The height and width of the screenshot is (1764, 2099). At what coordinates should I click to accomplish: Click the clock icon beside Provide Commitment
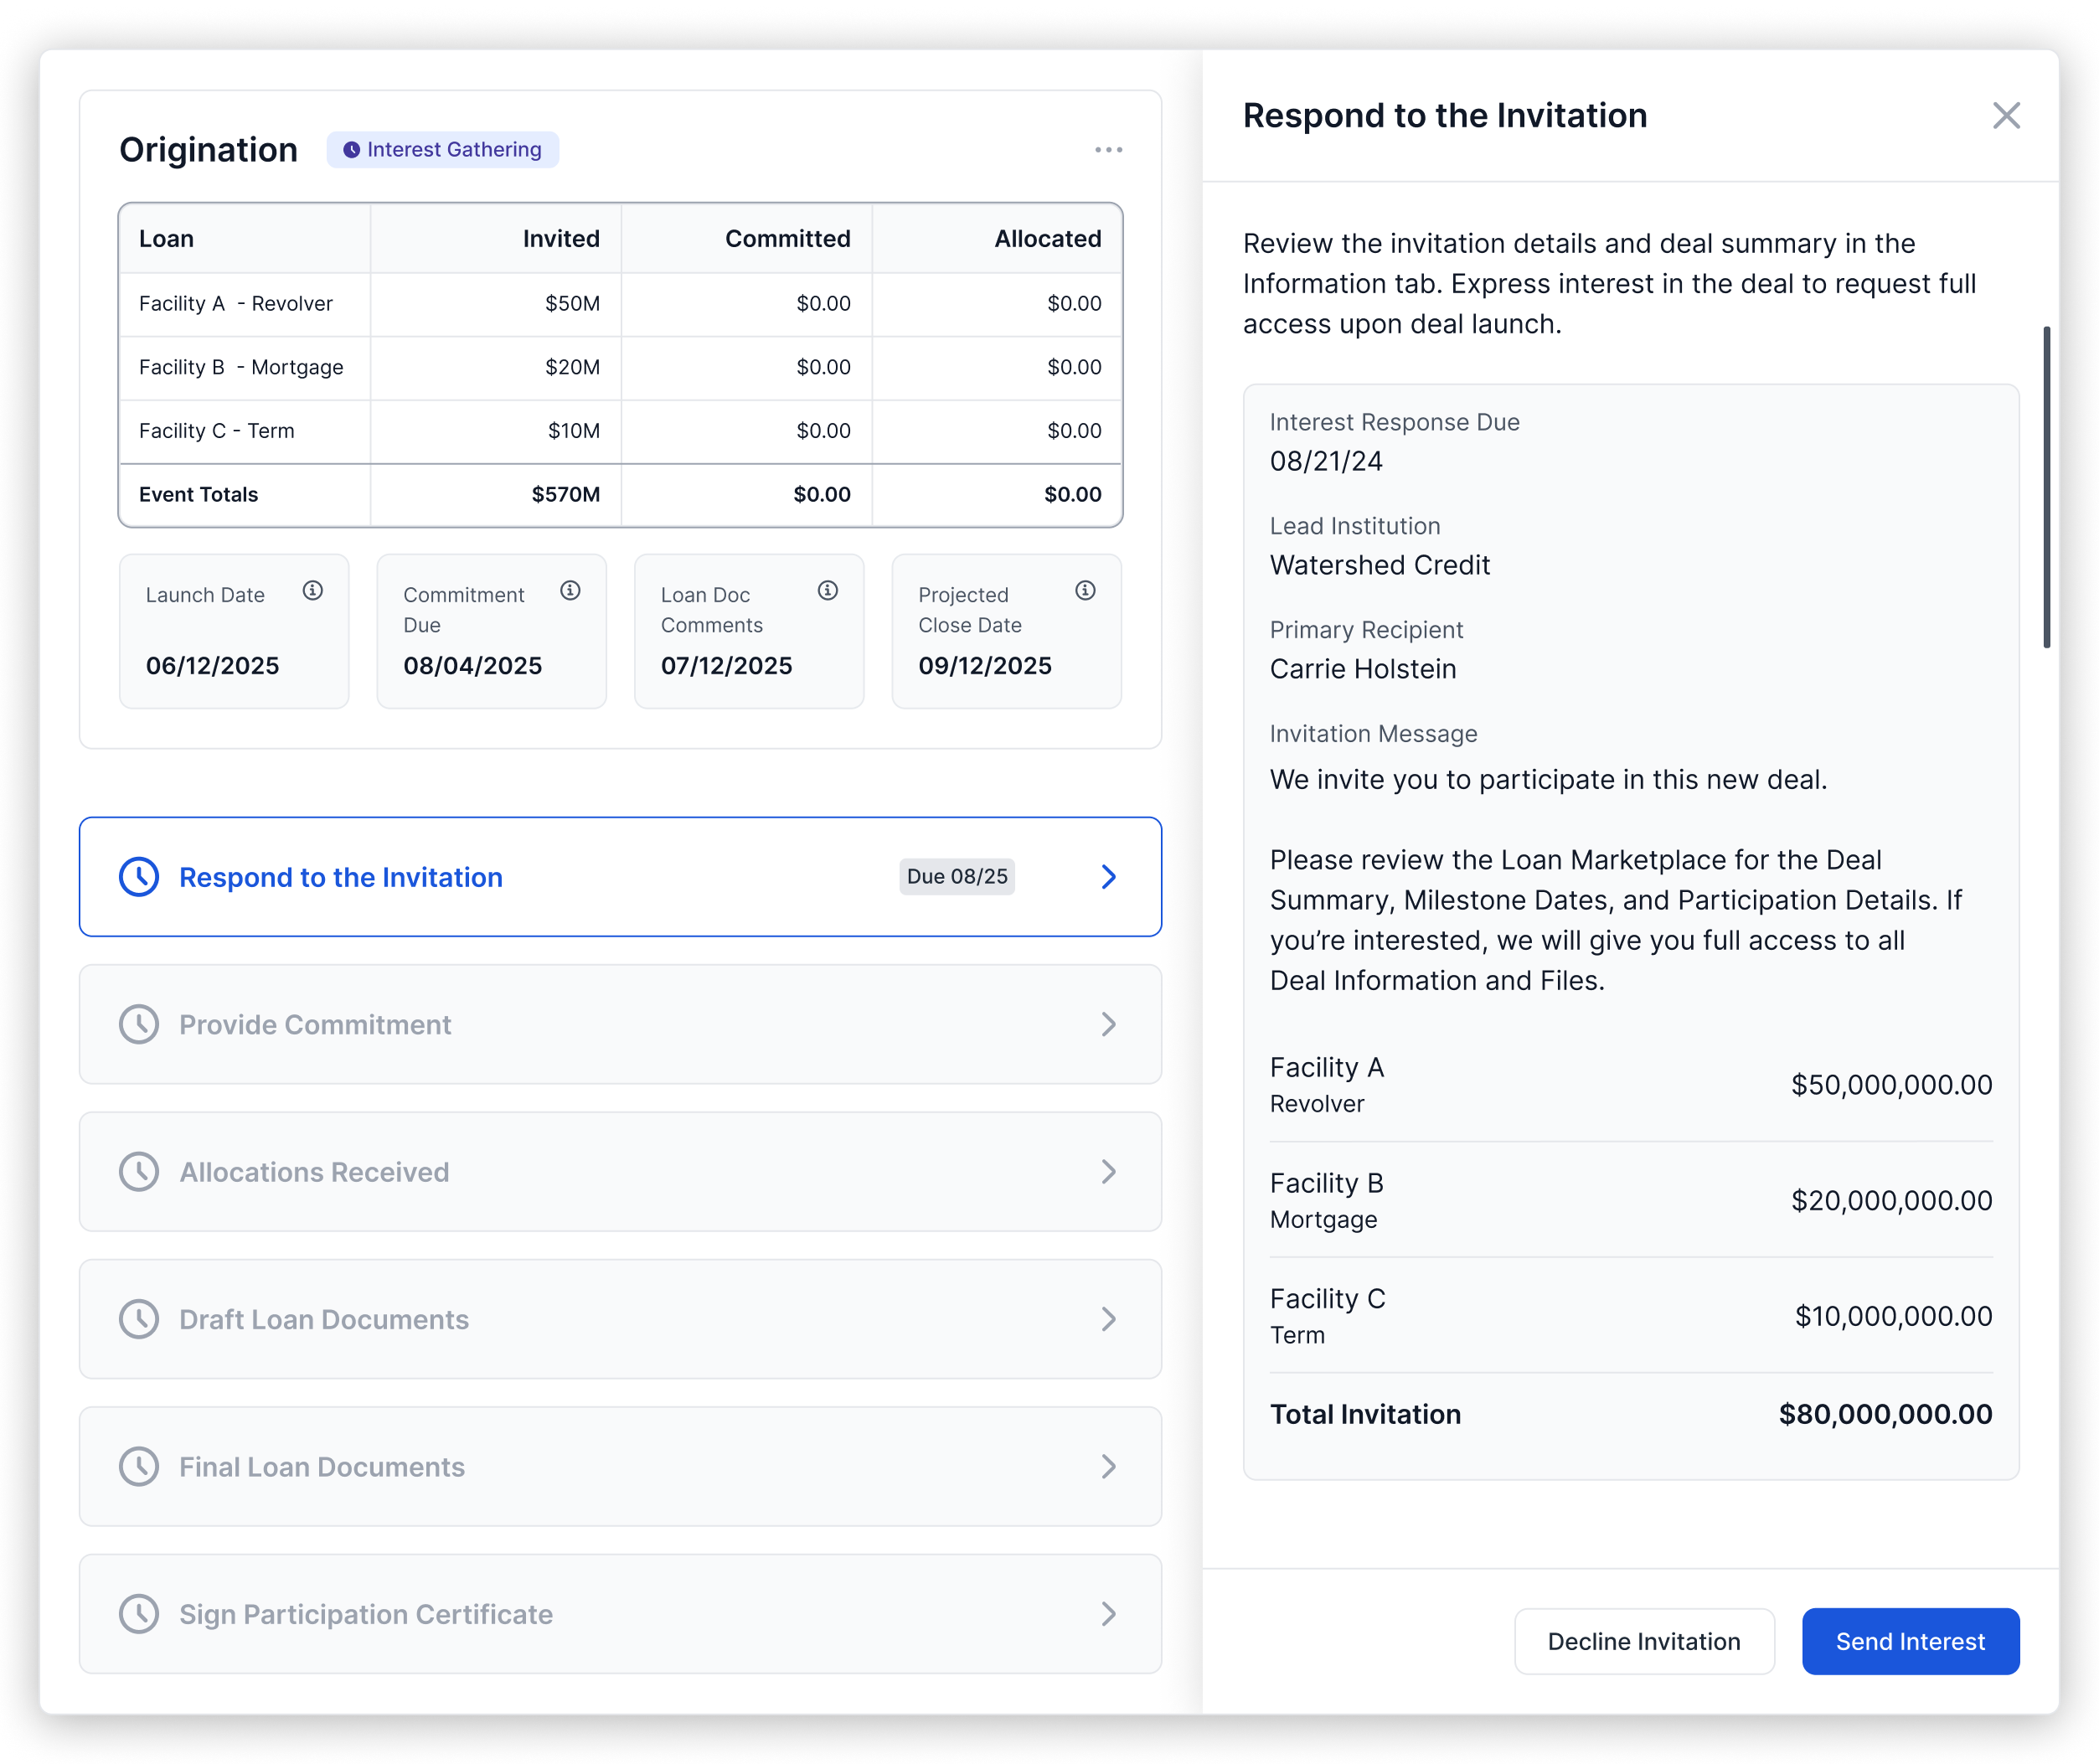pos(139,1025)
